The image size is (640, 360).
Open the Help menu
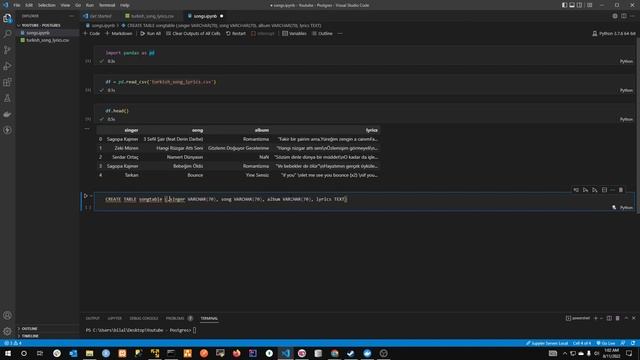(x=125, y=5)
